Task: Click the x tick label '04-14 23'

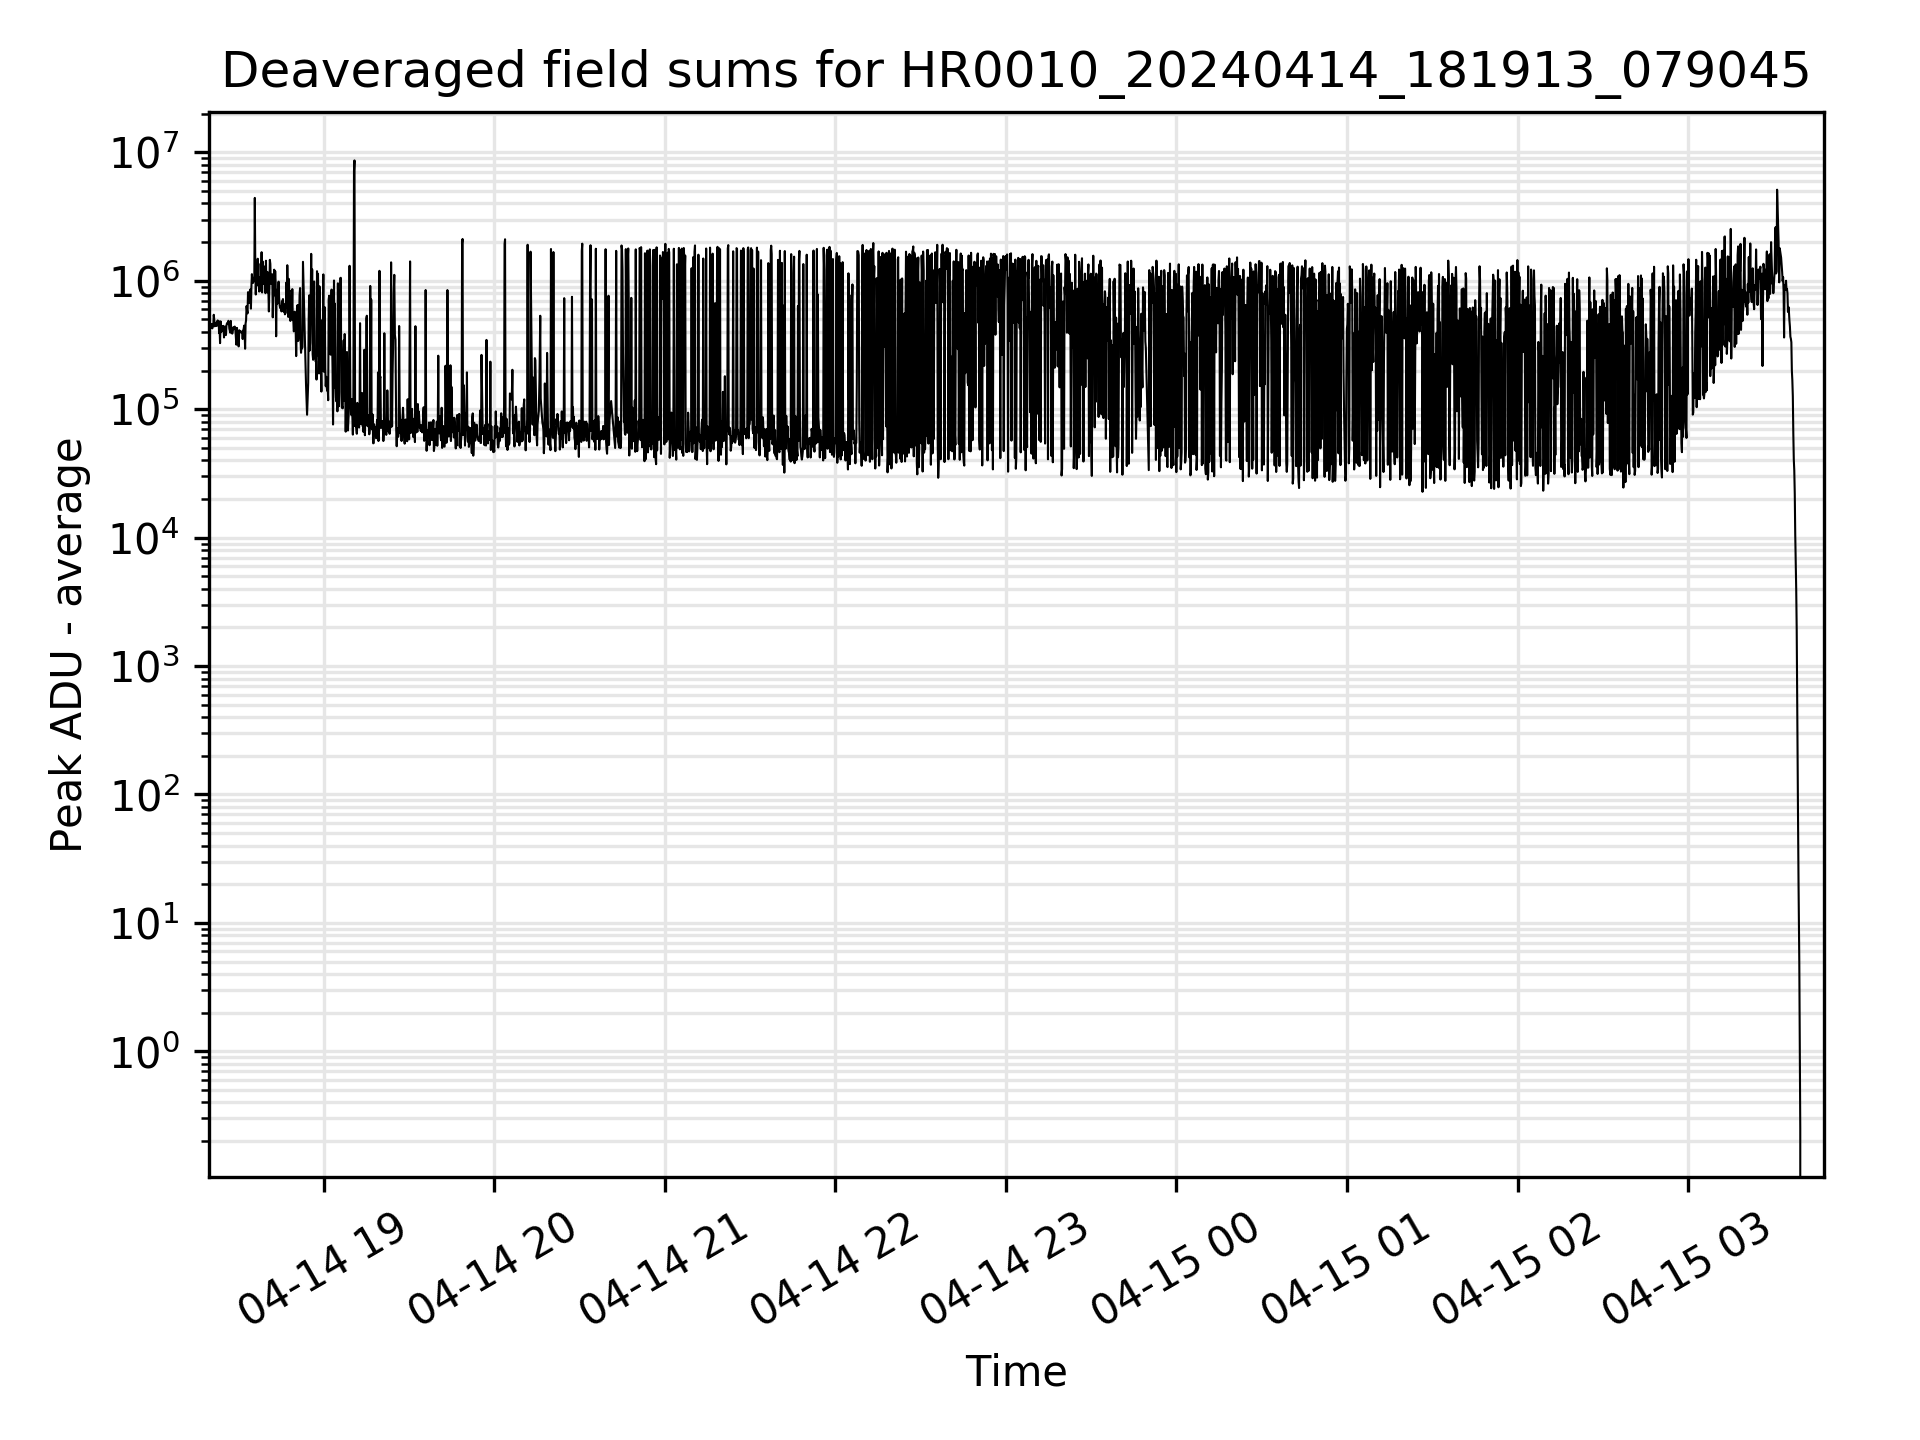Action: coord(1005,1269)
